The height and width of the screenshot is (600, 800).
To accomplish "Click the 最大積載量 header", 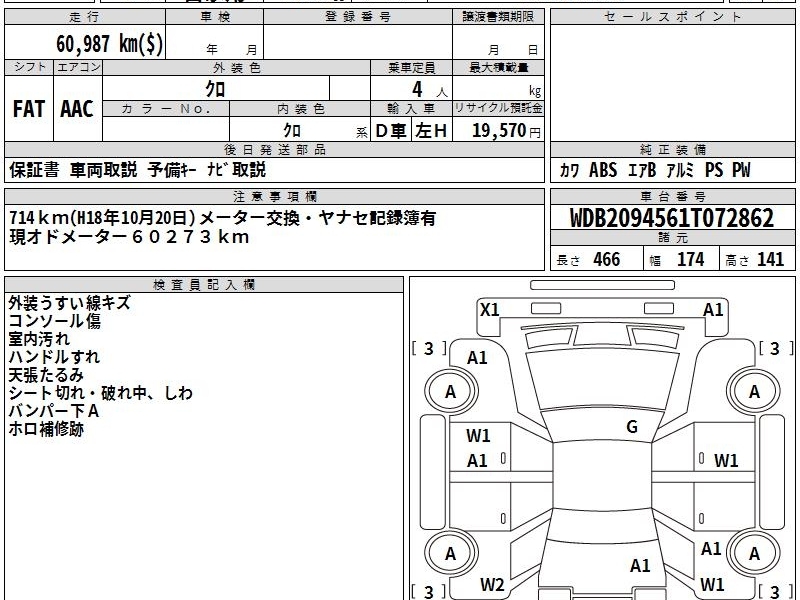I will (498, 67).
